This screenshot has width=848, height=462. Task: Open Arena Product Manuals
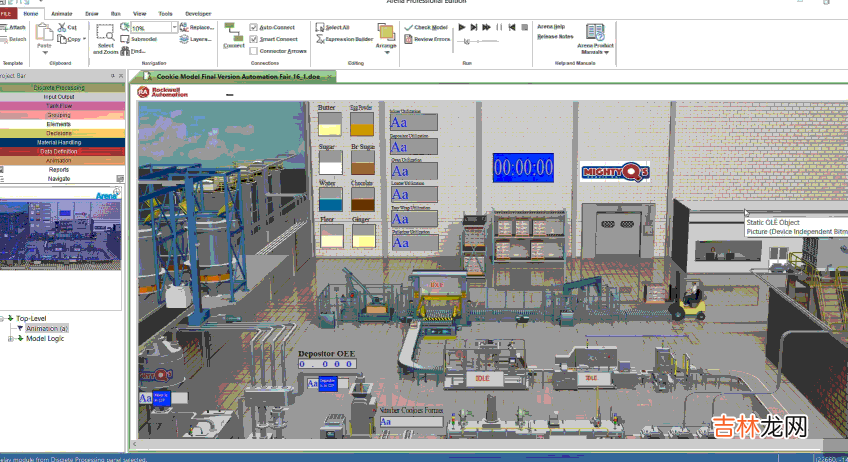(596, 38)
